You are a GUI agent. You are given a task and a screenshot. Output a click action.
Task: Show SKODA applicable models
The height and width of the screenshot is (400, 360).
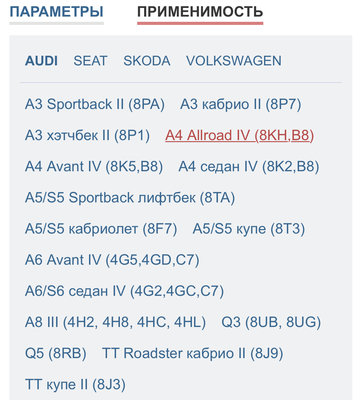(147, 61)
